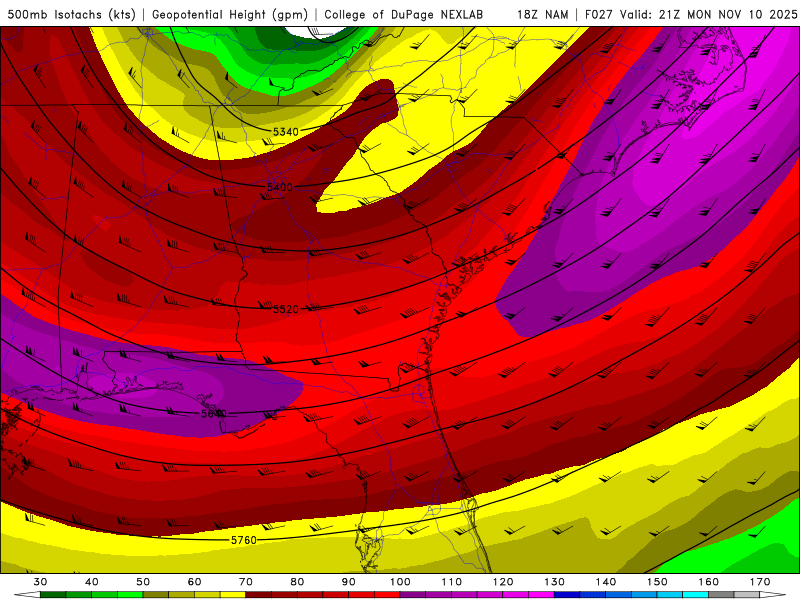Click the 110 value on the colorbar scale
800x600 pixels.
(x=452, y=582)
